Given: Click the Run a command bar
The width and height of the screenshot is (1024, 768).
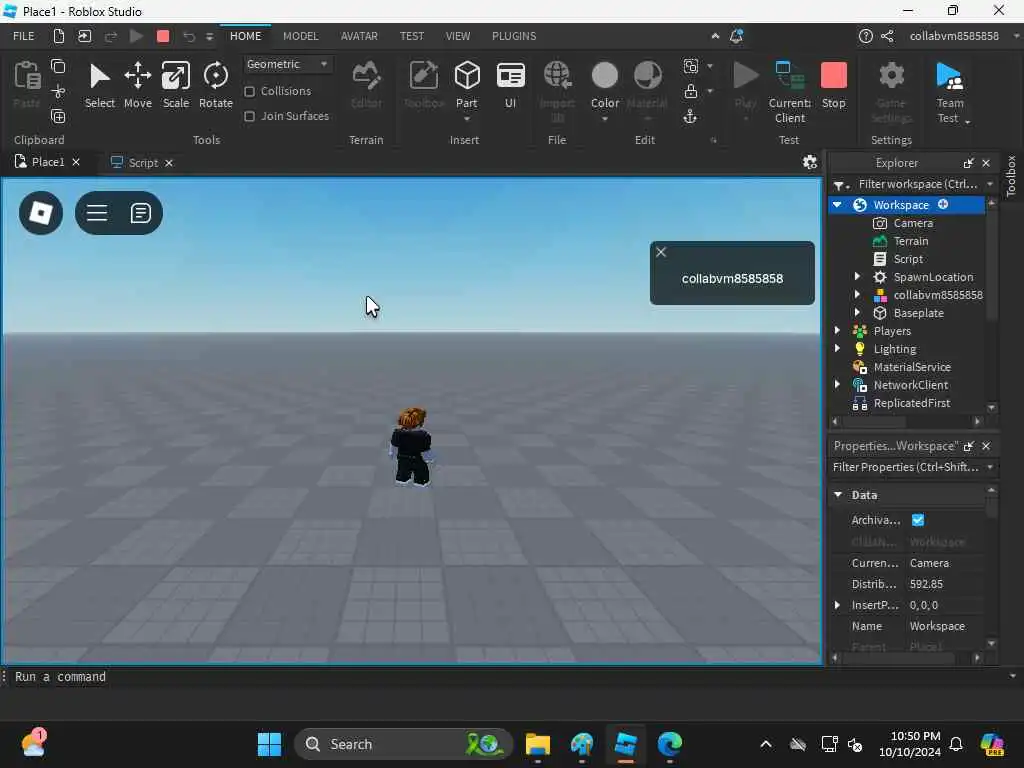Looking at the screenshot, I should 509,677.
